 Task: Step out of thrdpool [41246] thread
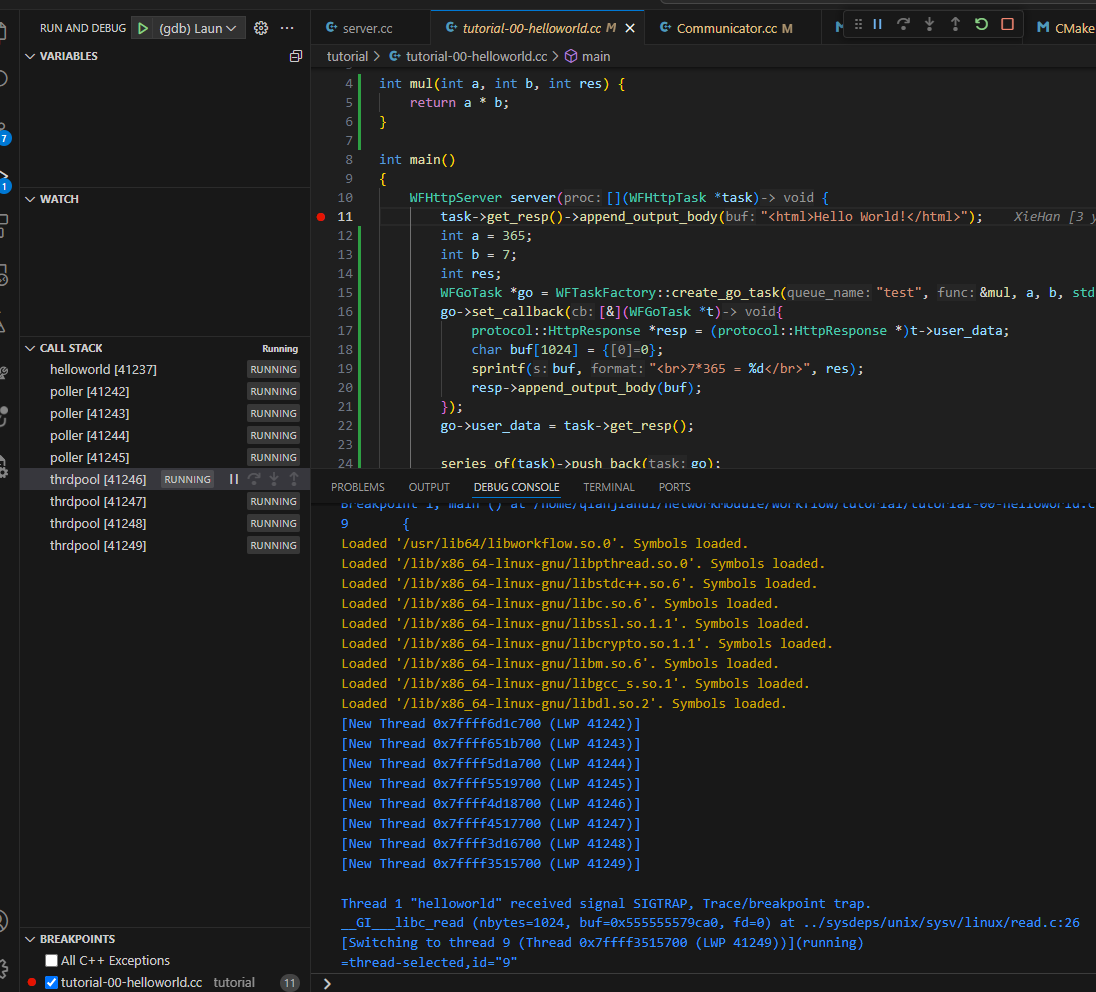coord(294,480)
